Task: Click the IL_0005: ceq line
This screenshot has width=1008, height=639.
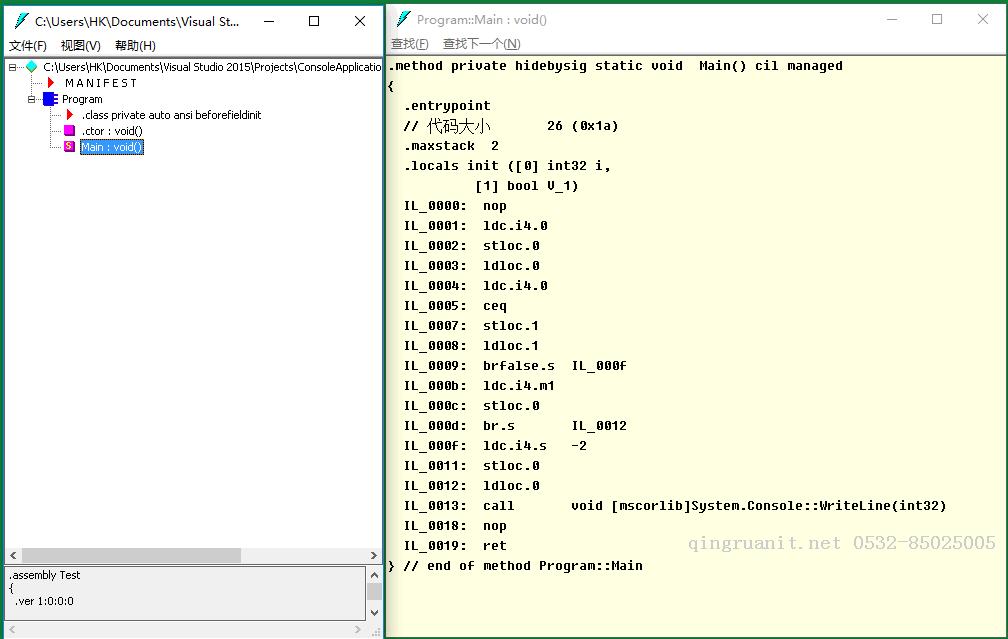Action: pos(455,306)
